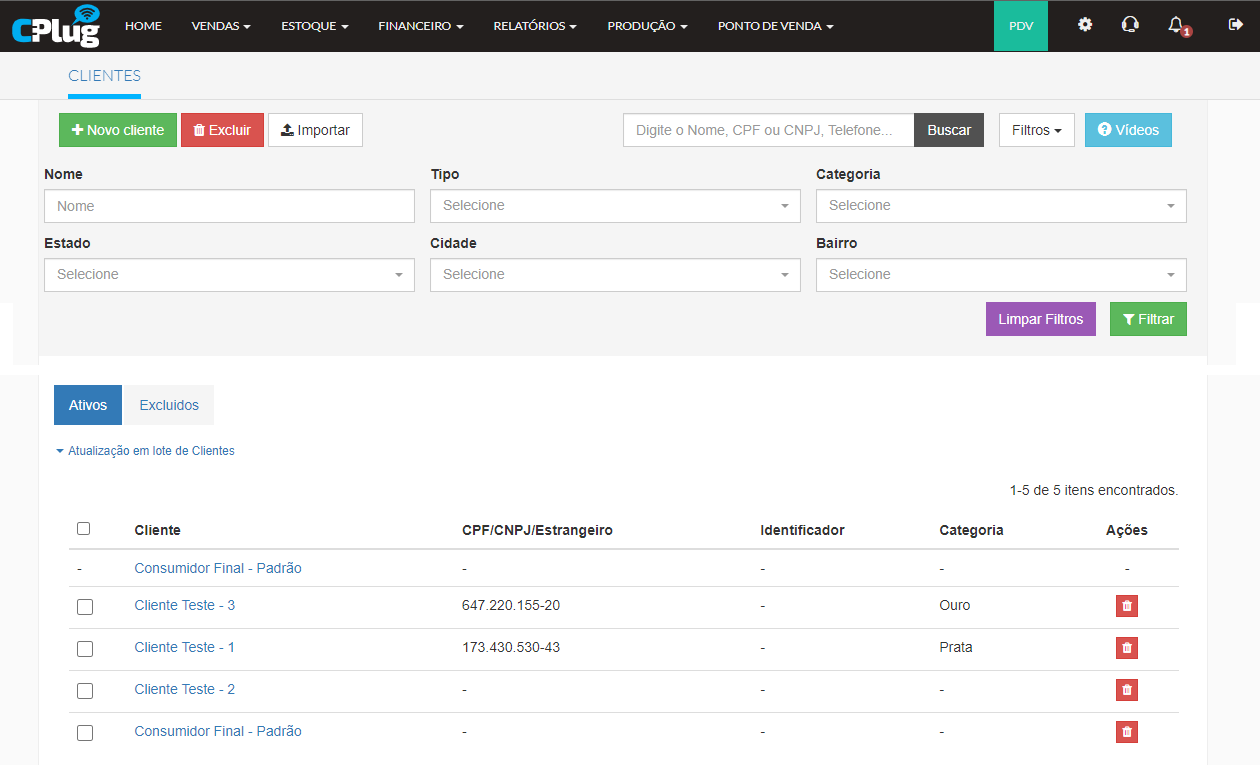This screenshot has height=765, width=1260.
Task: Expand the Bairro dropdown
Action: 1001,275
